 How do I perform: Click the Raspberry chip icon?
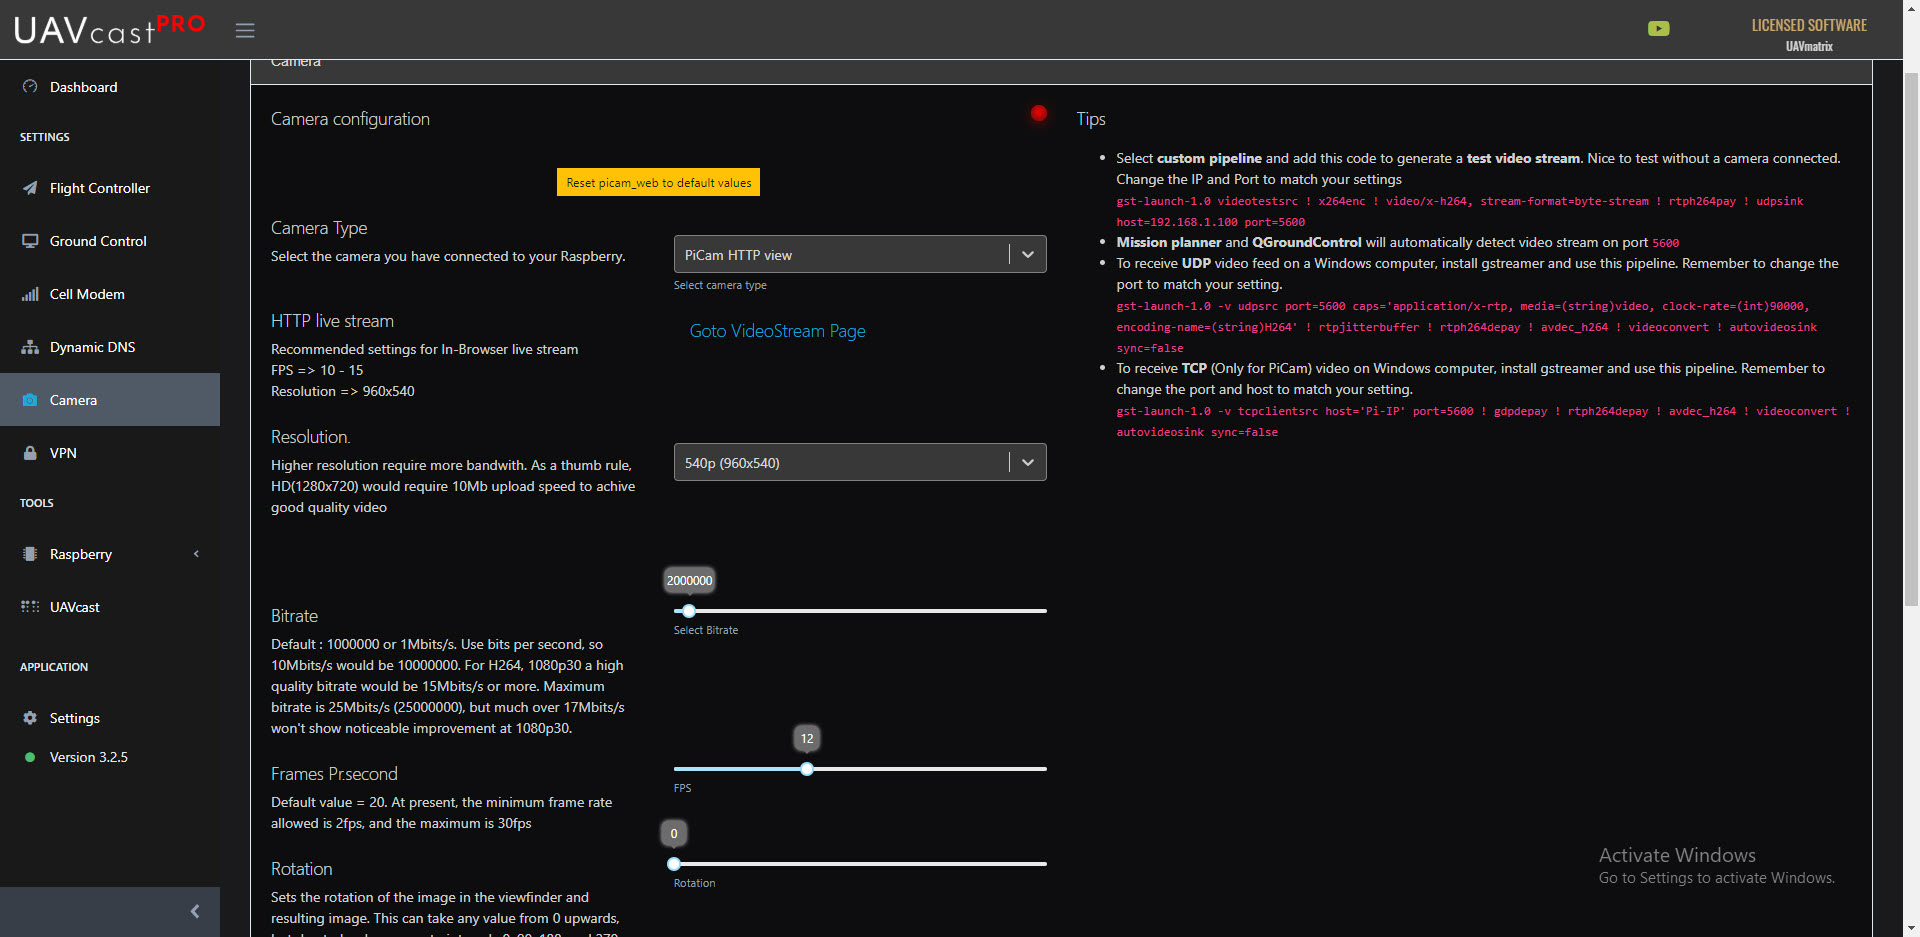[x=30, y=554]
